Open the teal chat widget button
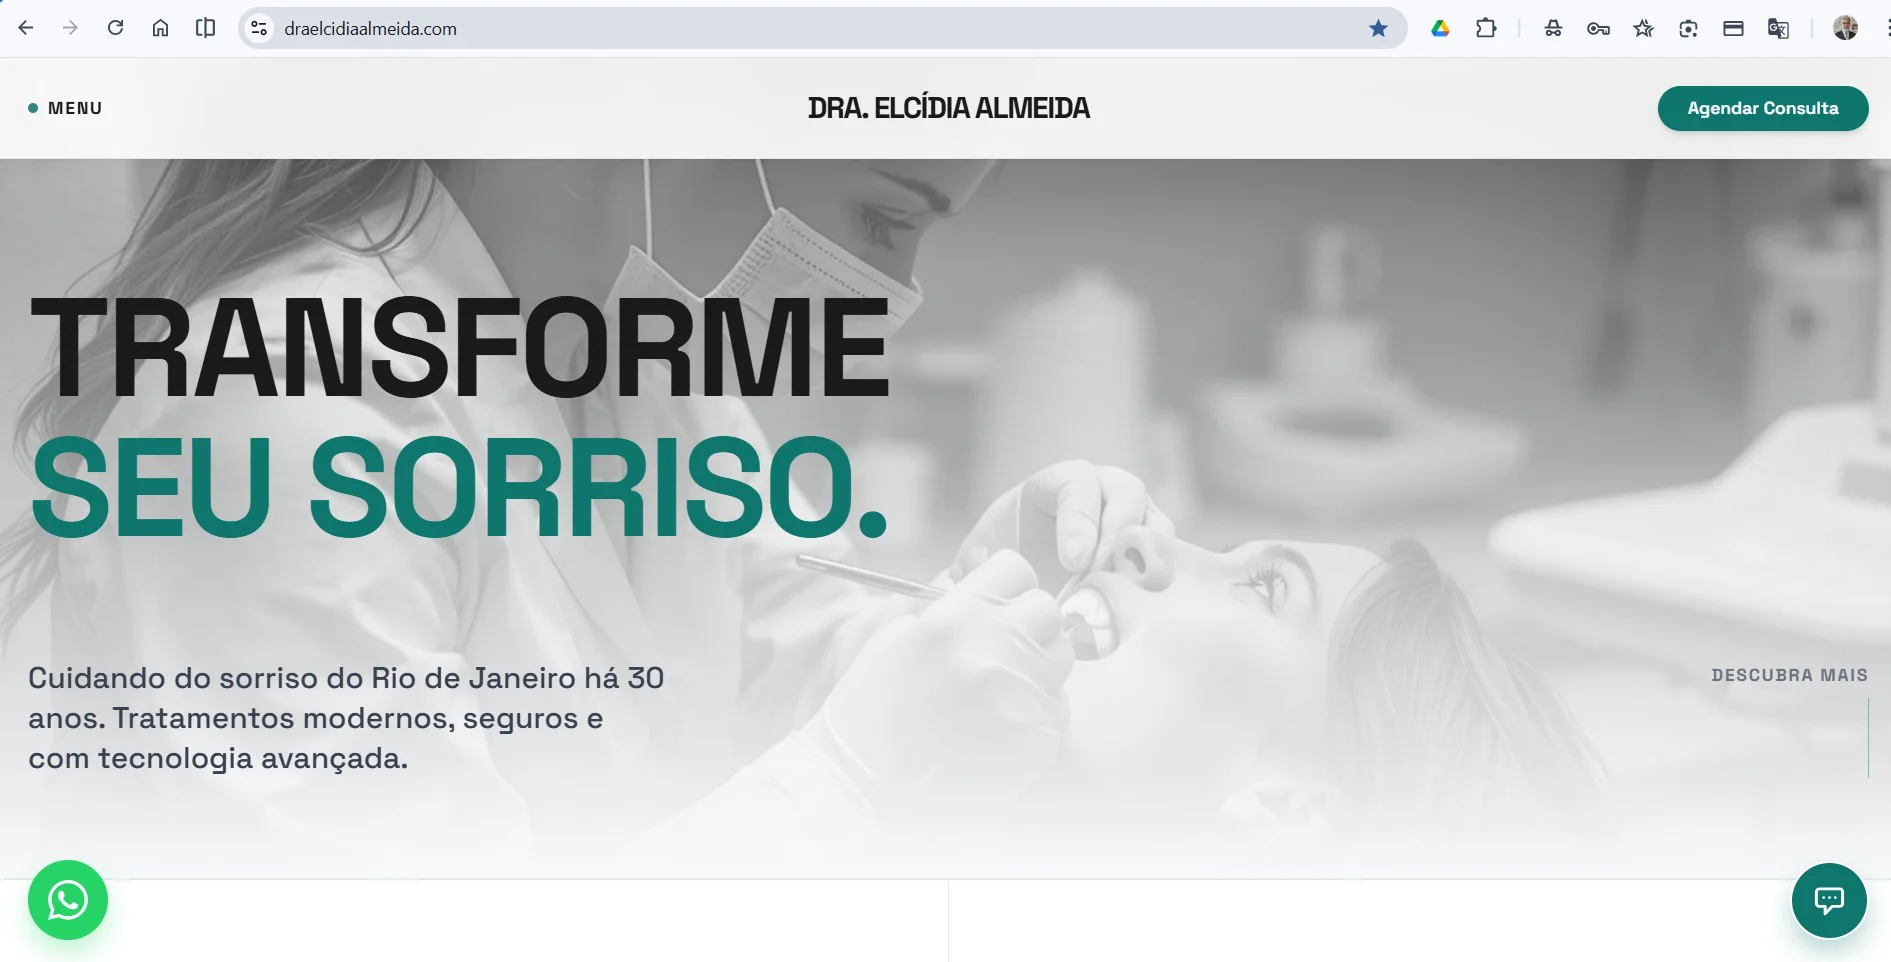Viewport: 1891px width, 962px height. (x=1829, y=900)
